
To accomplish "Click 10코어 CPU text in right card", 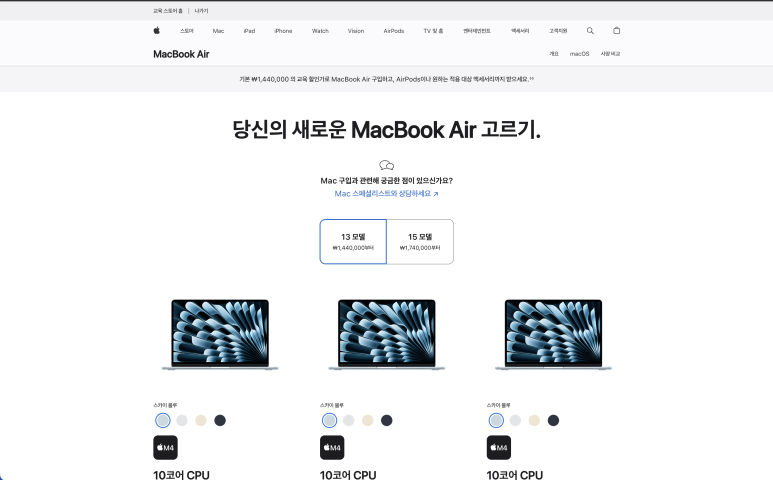I will (x=515, y=475).
